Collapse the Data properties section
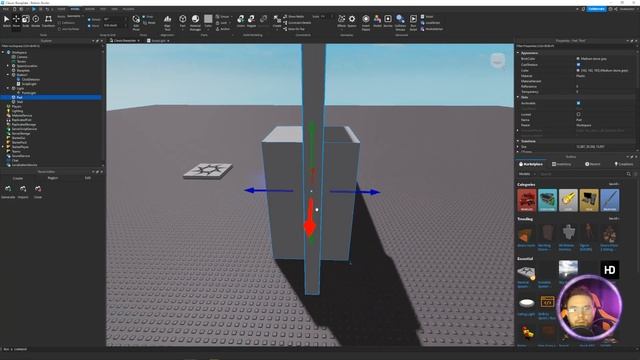640x360 pixels. pos(518,97)
